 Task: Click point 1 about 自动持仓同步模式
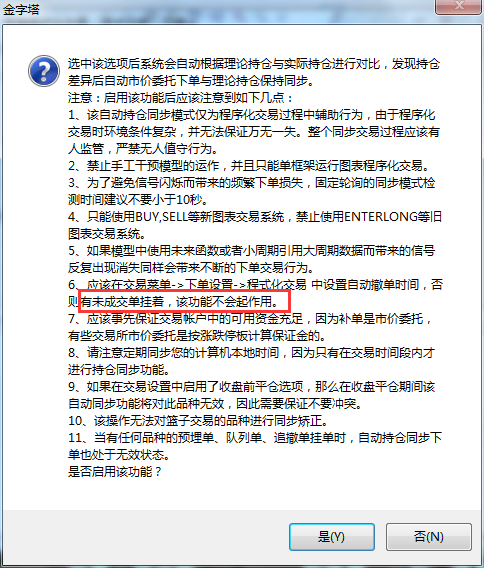pos(254,131)
